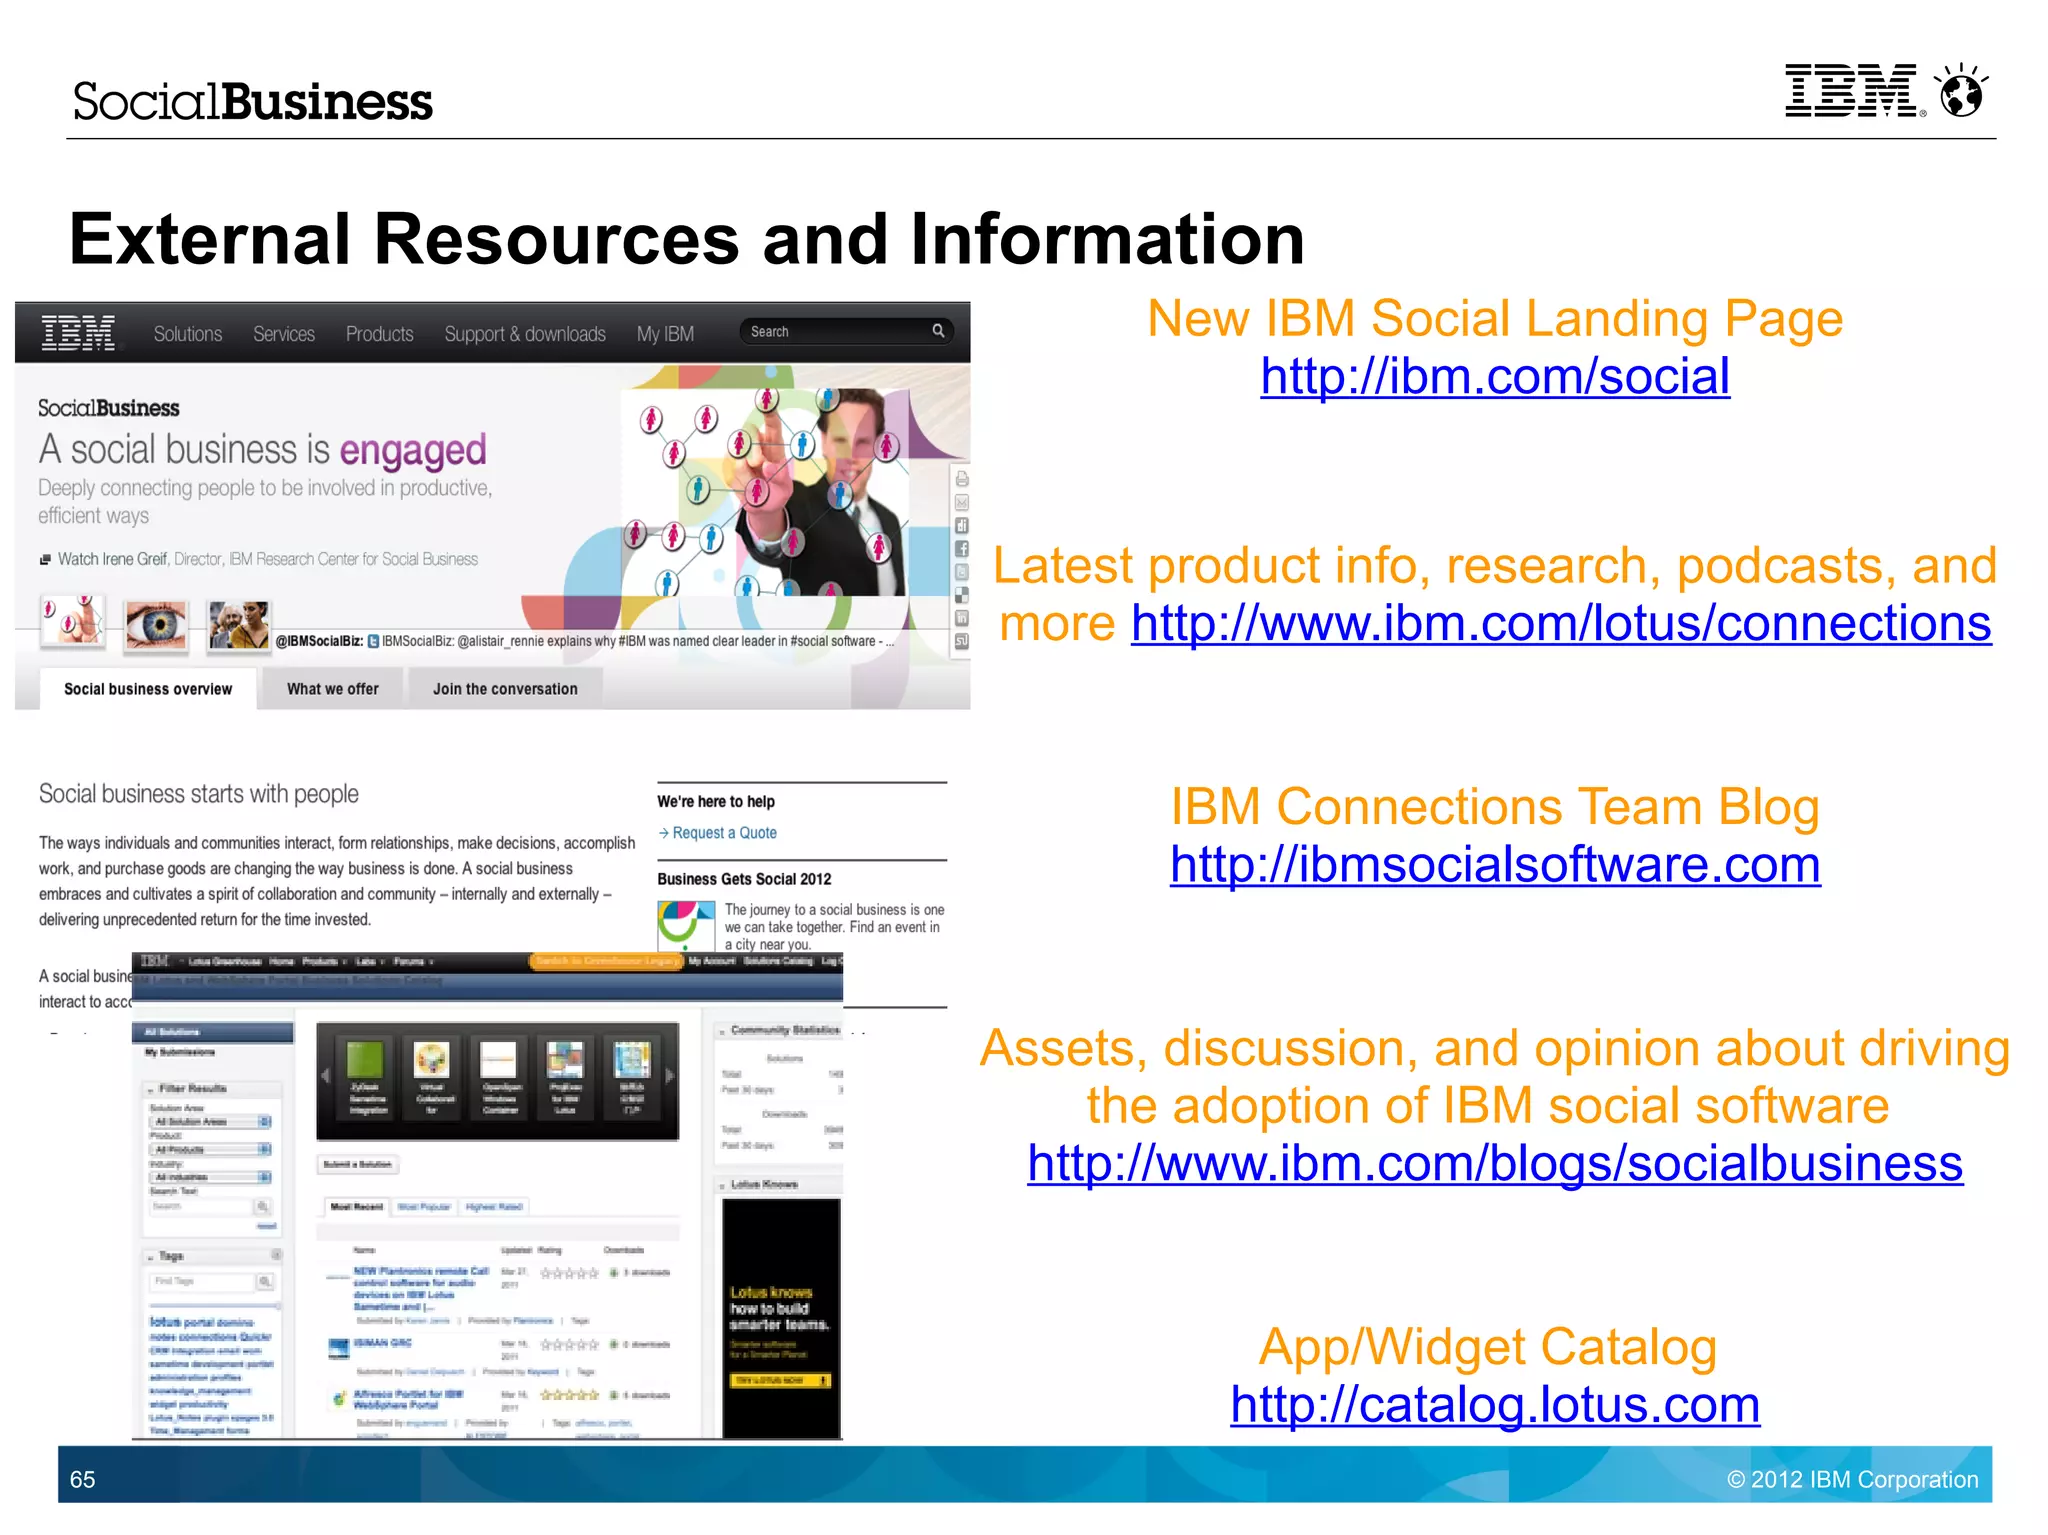The image size is (2048, 1535).
Task: Click the yellow Try Lotus Now button
Action: [780, 1381]
